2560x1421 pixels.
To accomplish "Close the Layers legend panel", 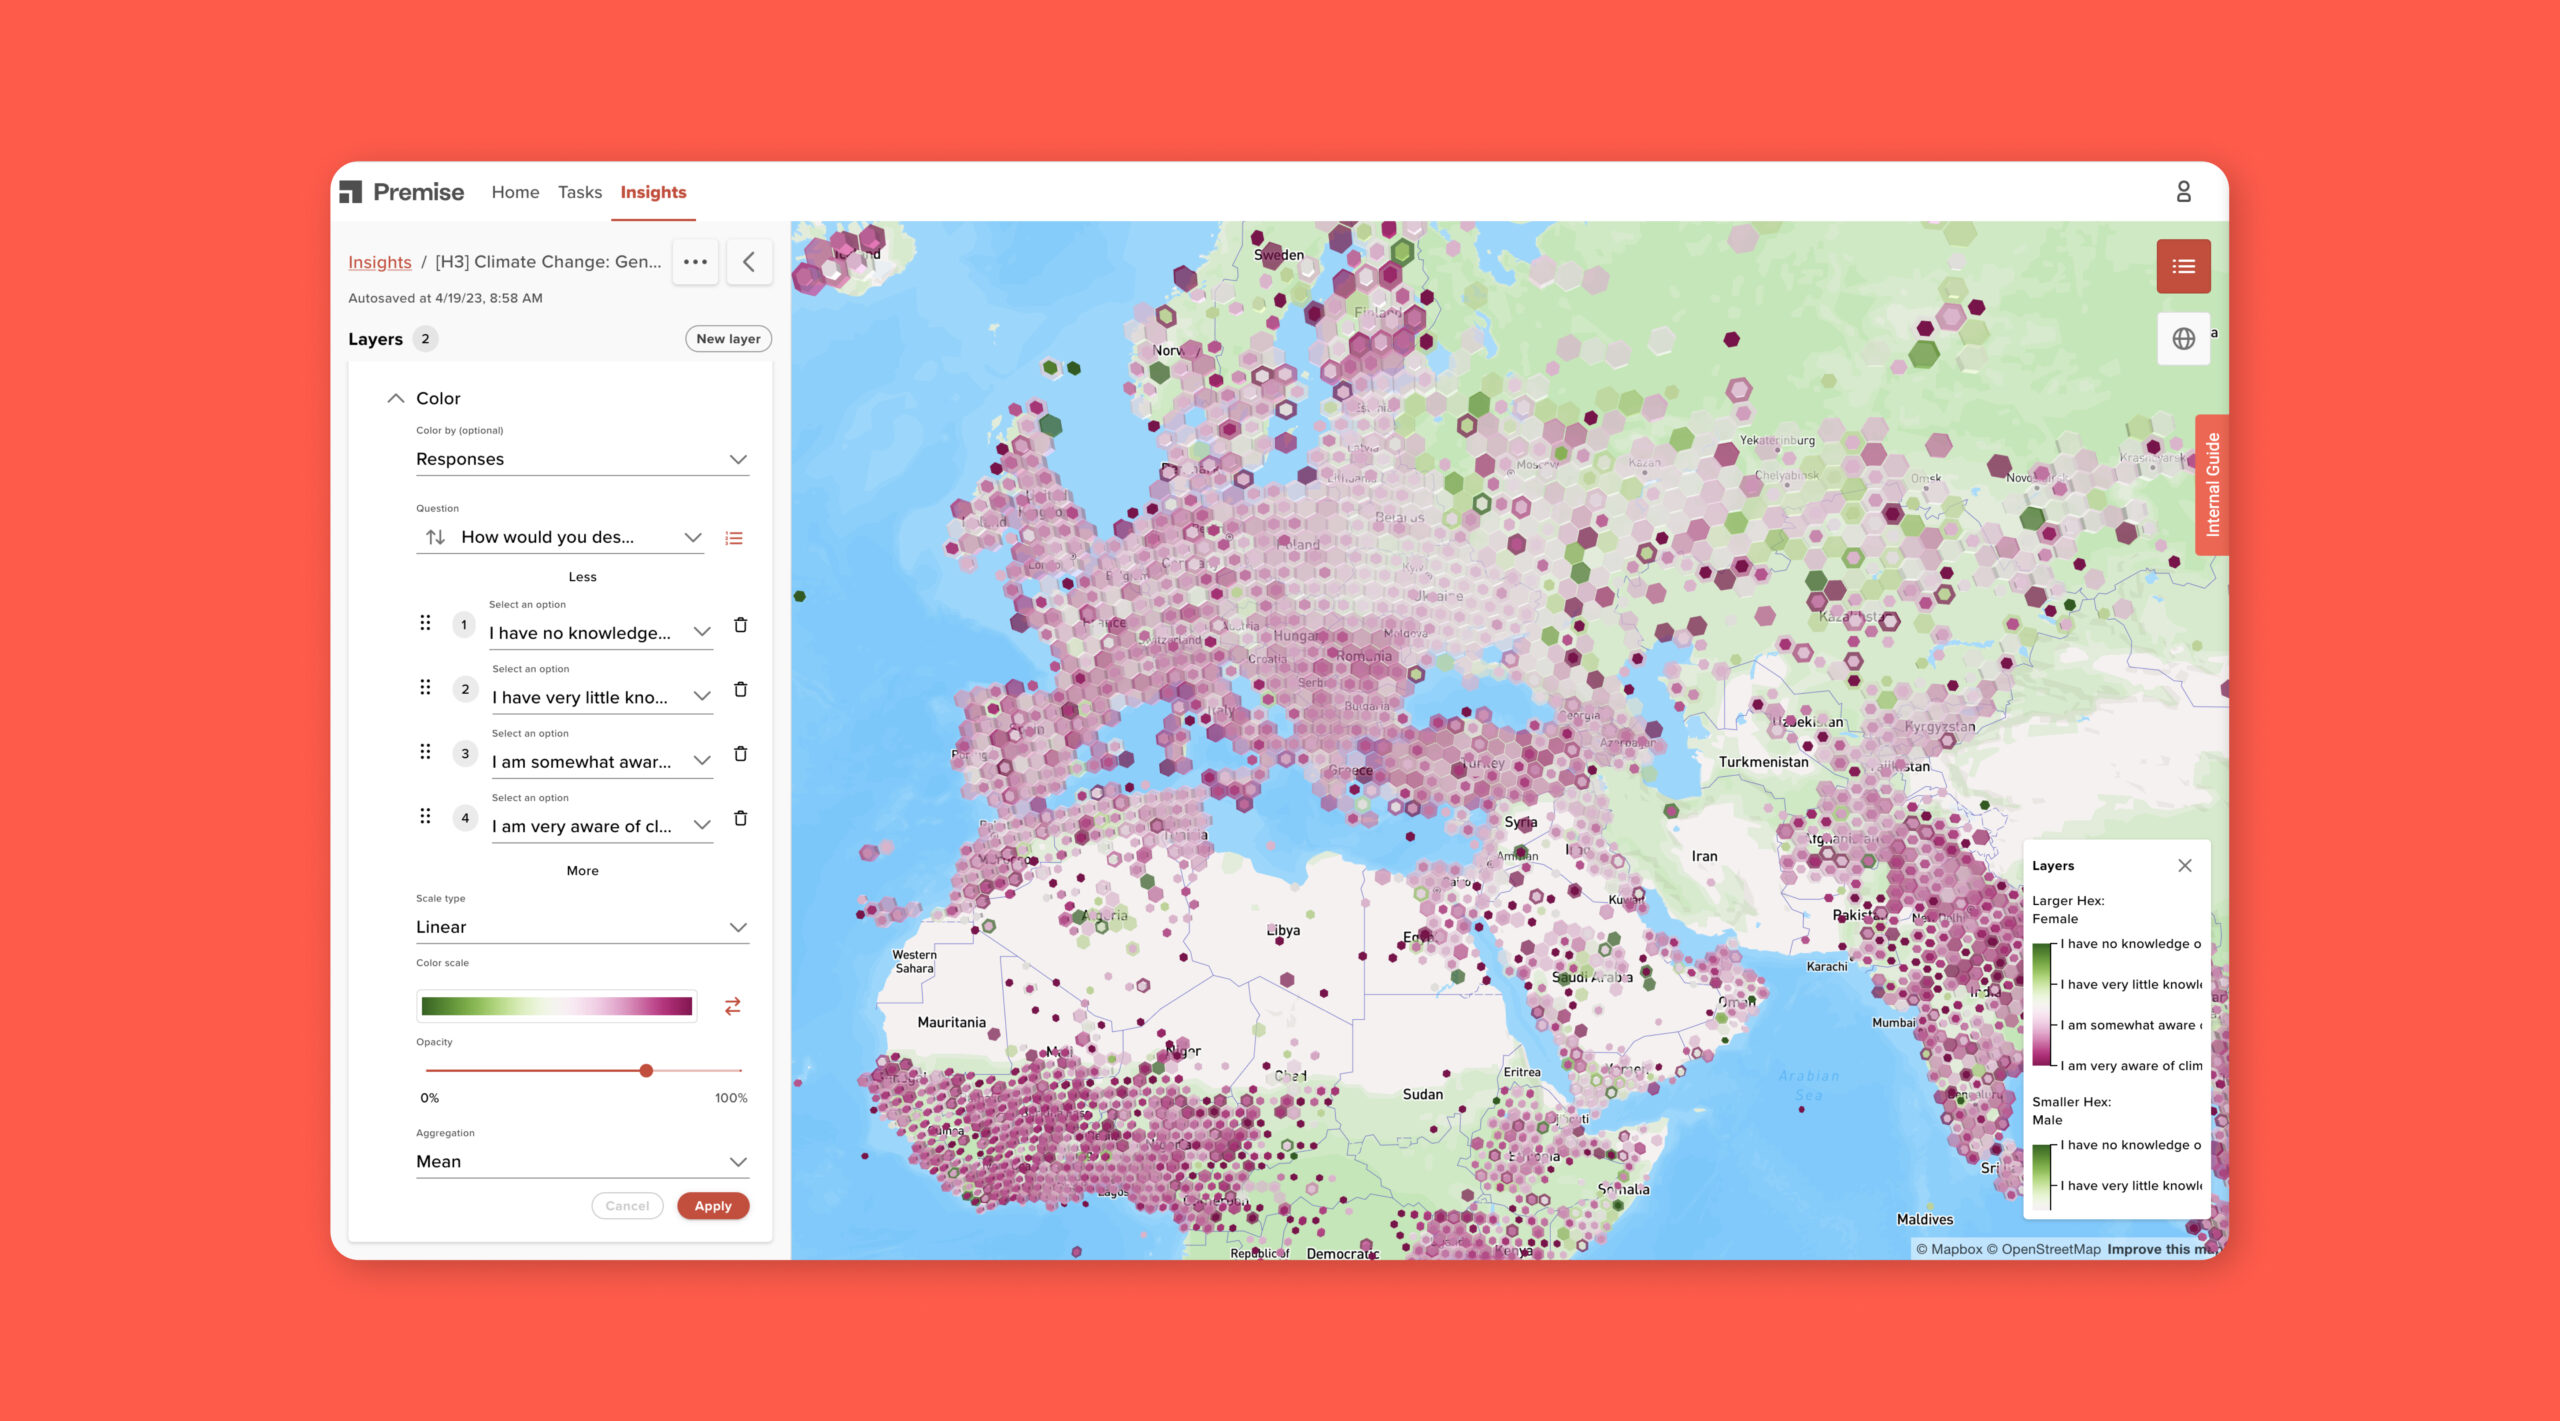I will [x=2185, y=866].
